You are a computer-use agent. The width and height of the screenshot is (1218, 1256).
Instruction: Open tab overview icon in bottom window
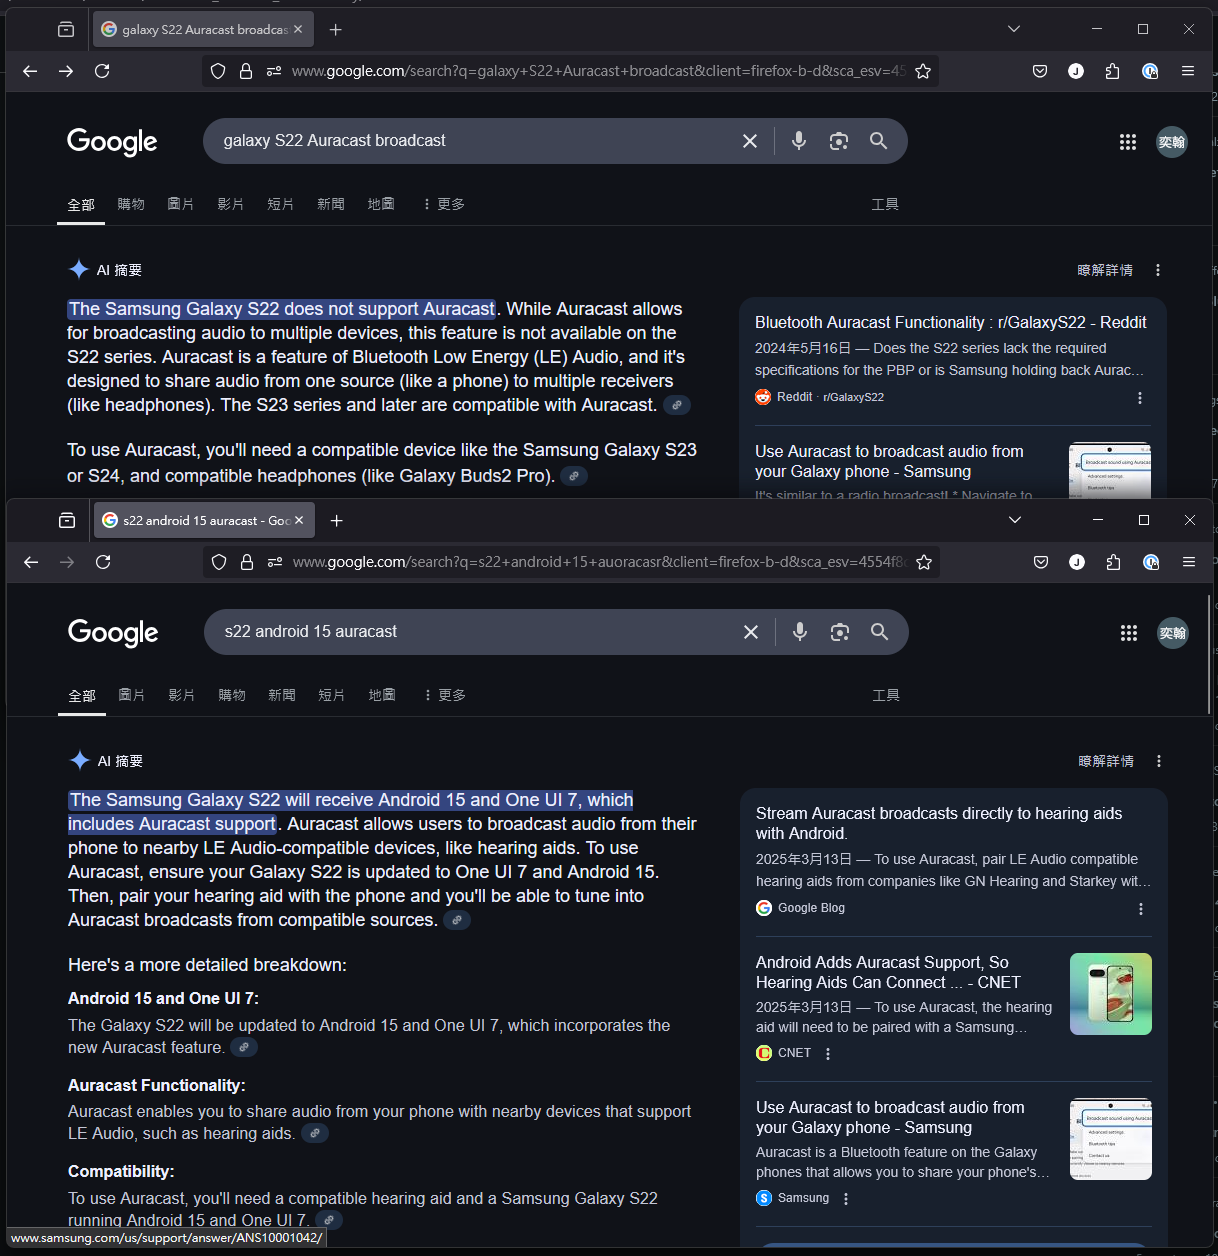pos(67,520)
